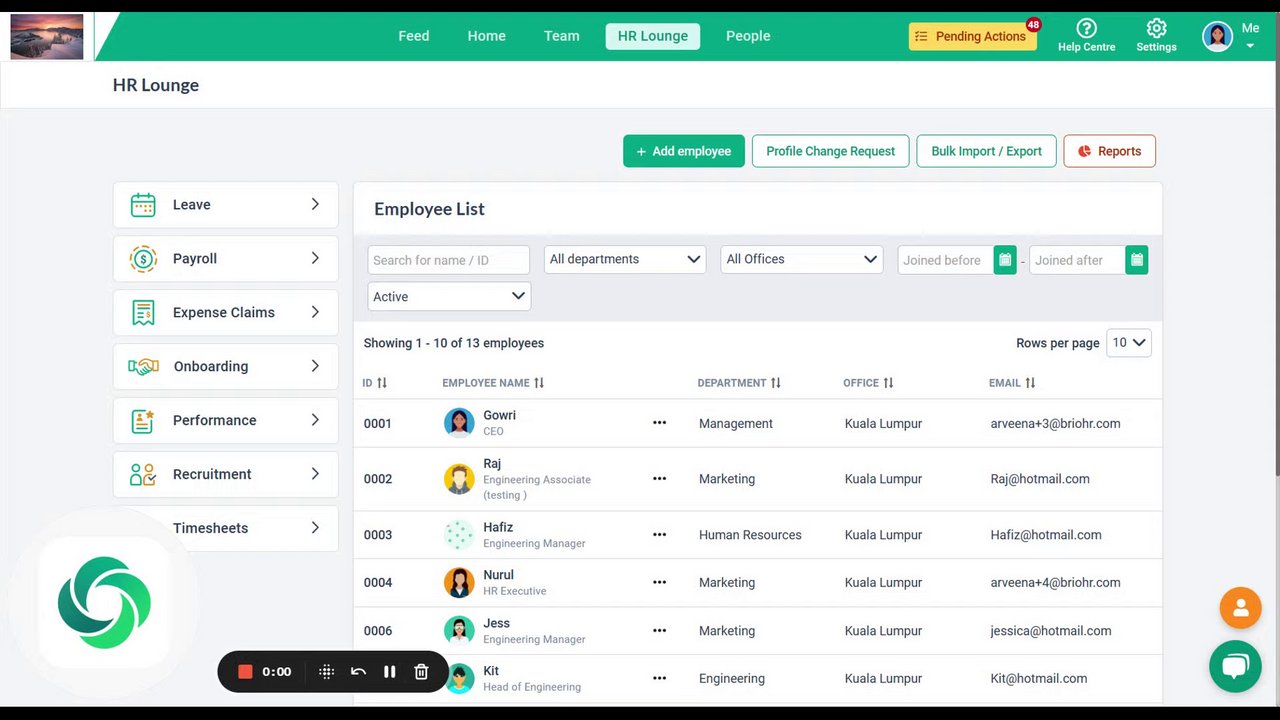The image size is (1280, 720).
Task: Open actions menu for Jess
Action: click(x=659, y=631)
